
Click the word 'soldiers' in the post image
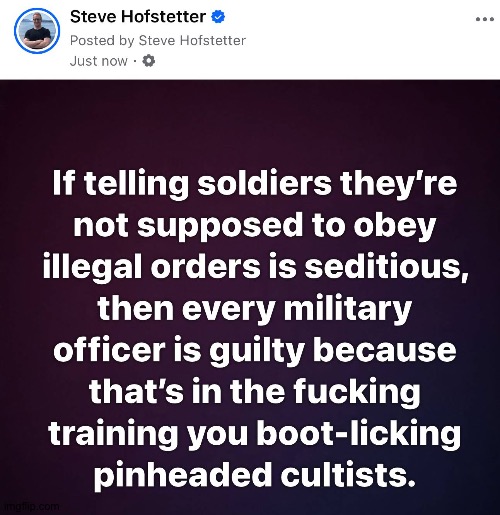[264, 183]
